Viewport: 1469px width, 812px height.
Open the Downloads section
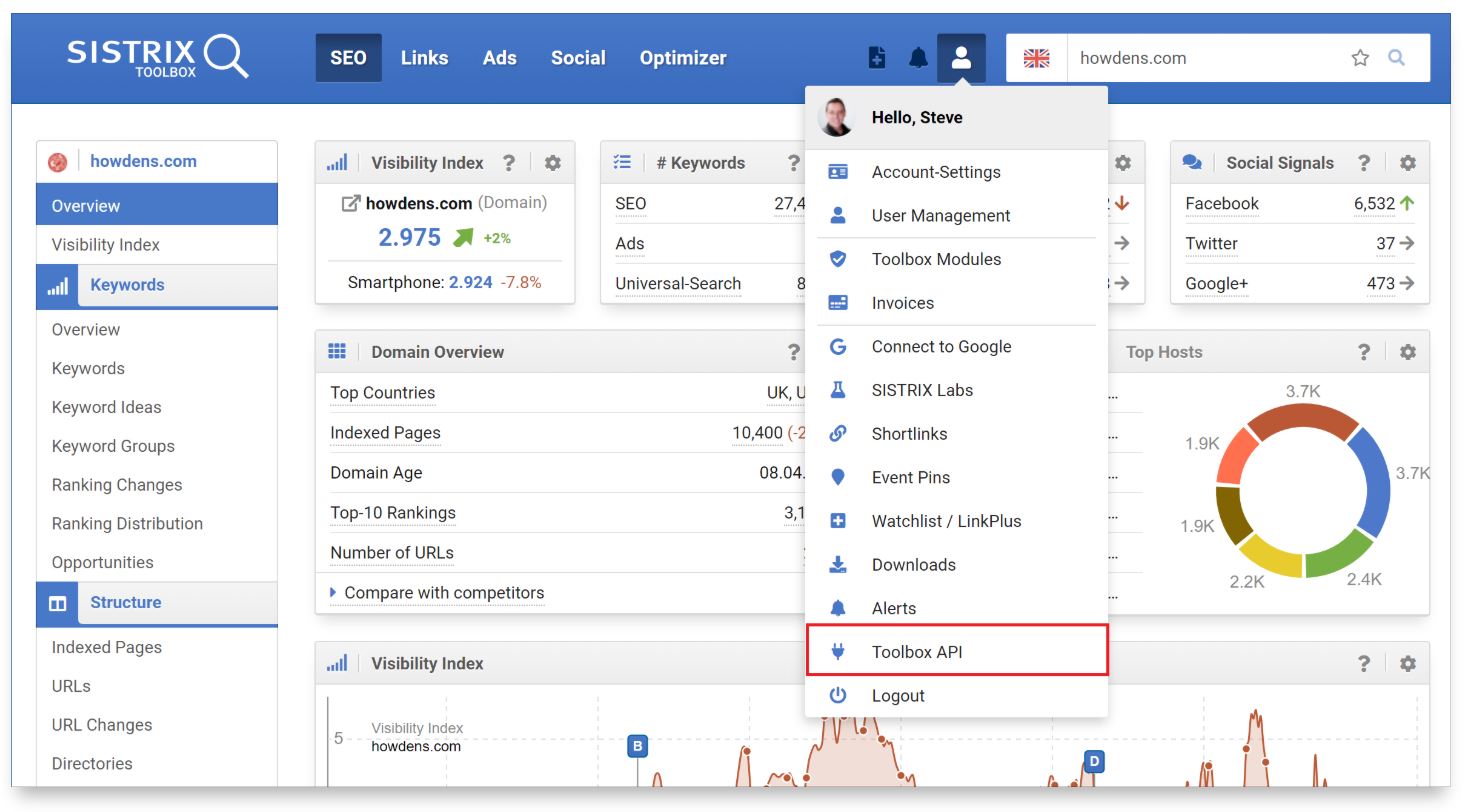(914, 564)
